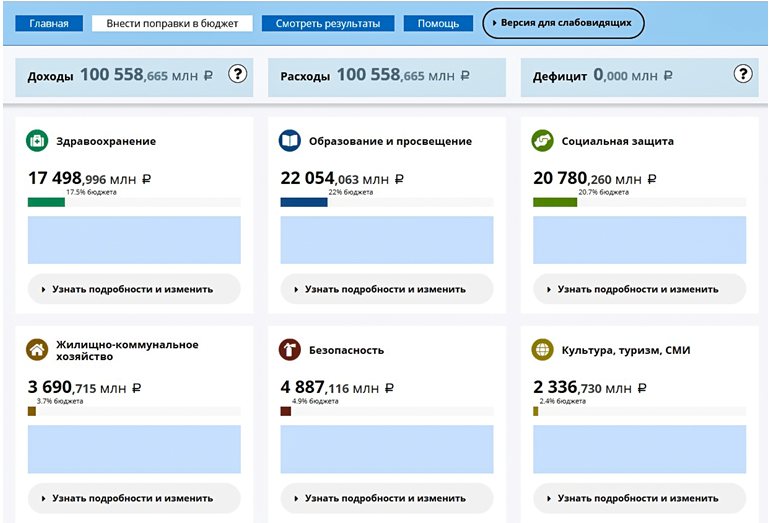Open help question mark next to Дефицит
The height and width of the screenshot is (523, 769).
tap(742, 74)
